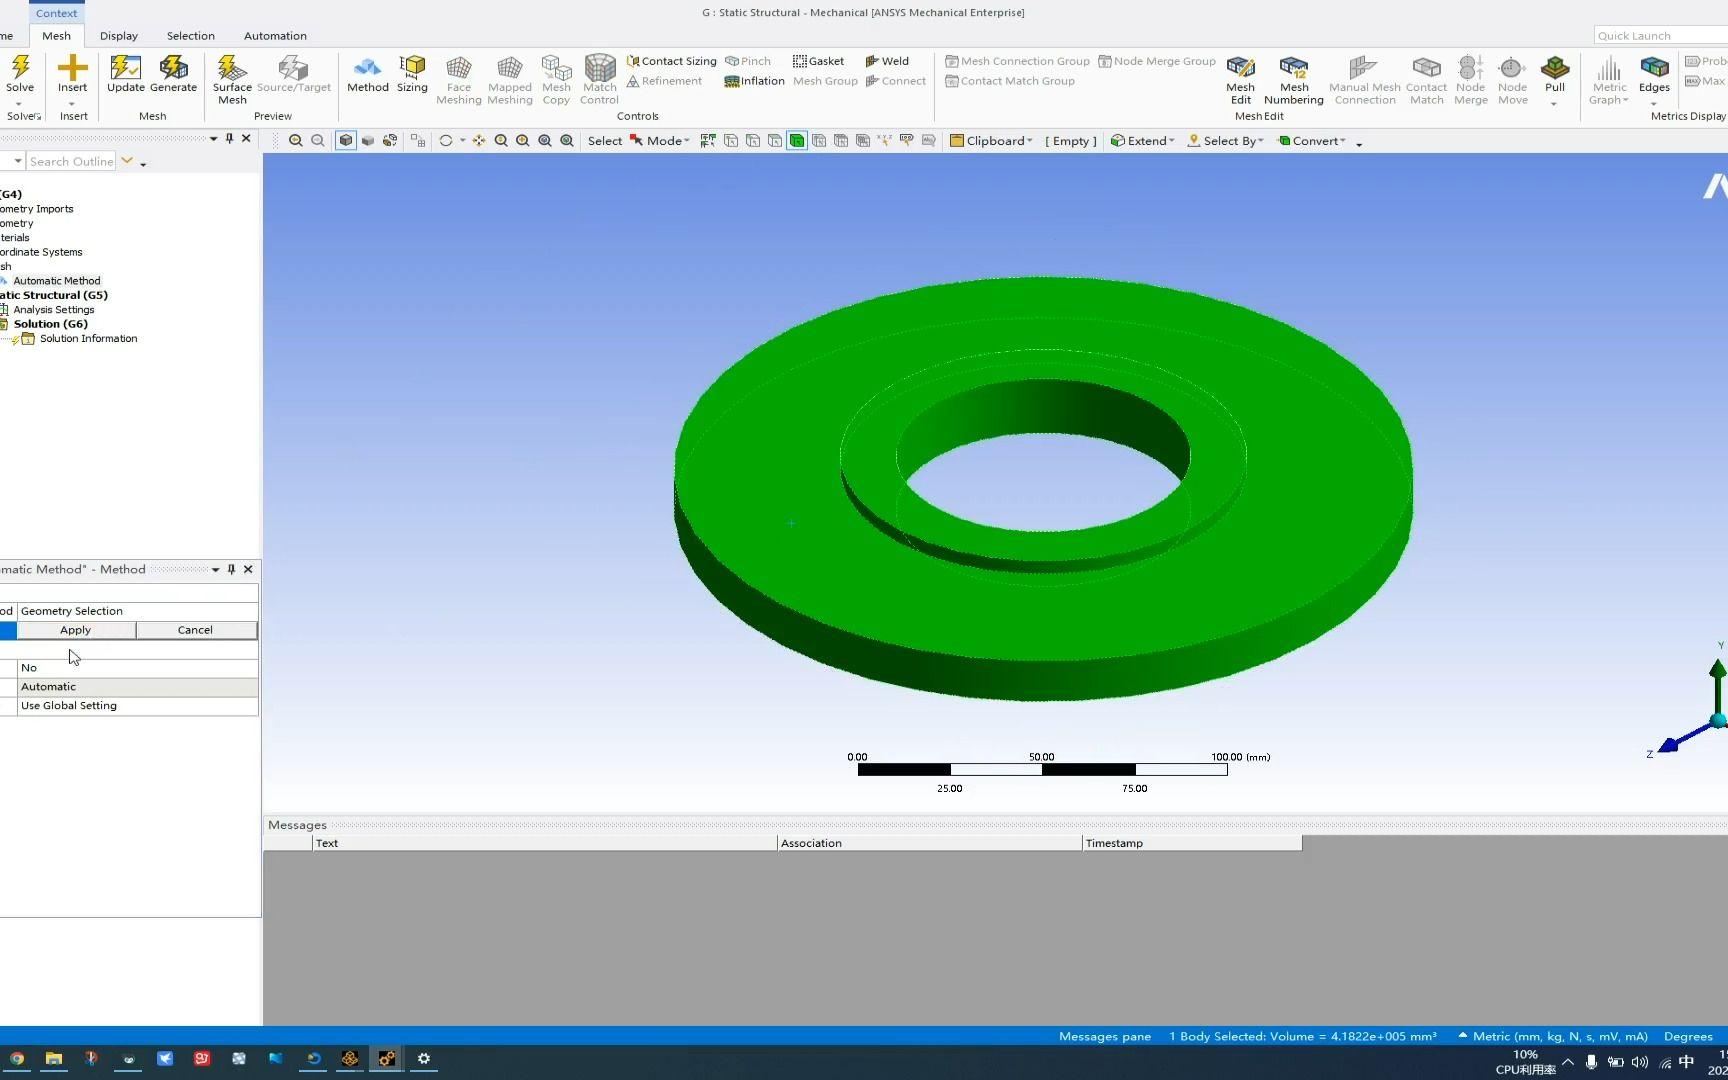Click the Apply button
The height and width of the screenshot is (1080, 1728).
75,630
